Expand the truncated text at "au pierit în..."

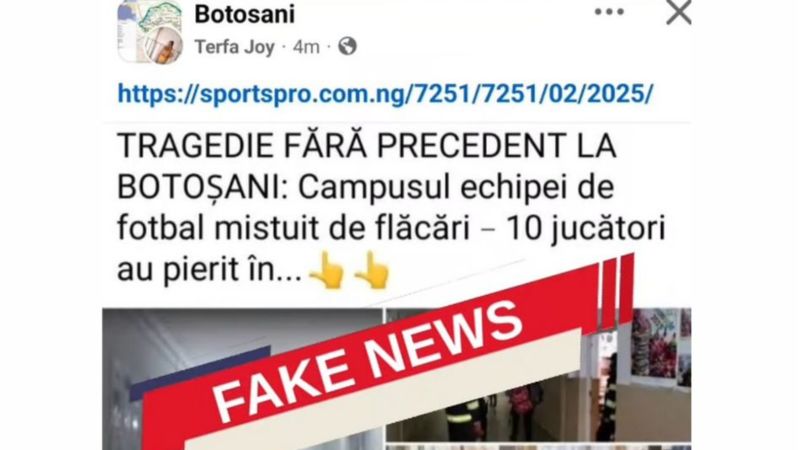(x=209, y=270)
